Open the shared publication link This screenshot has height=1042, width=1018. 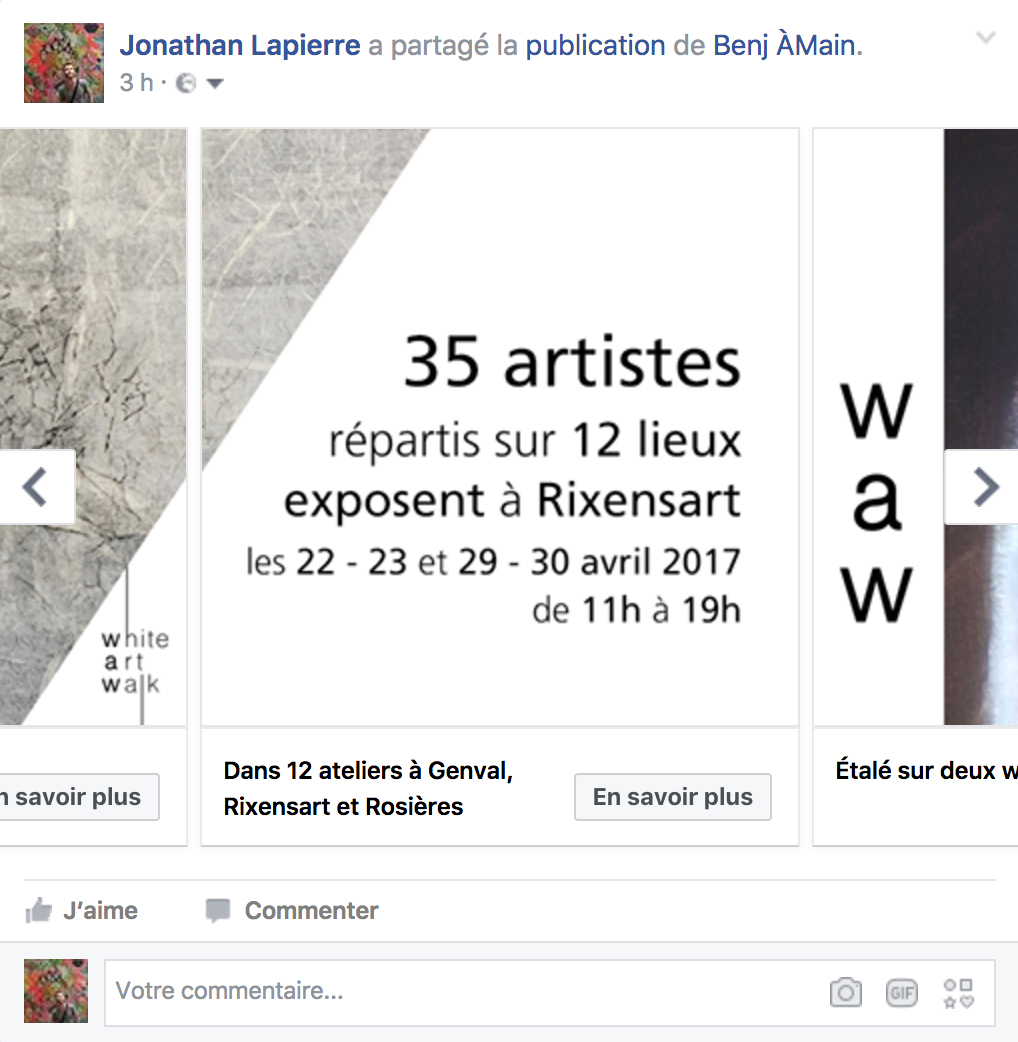pyautogui.click(x=595, y=46)
